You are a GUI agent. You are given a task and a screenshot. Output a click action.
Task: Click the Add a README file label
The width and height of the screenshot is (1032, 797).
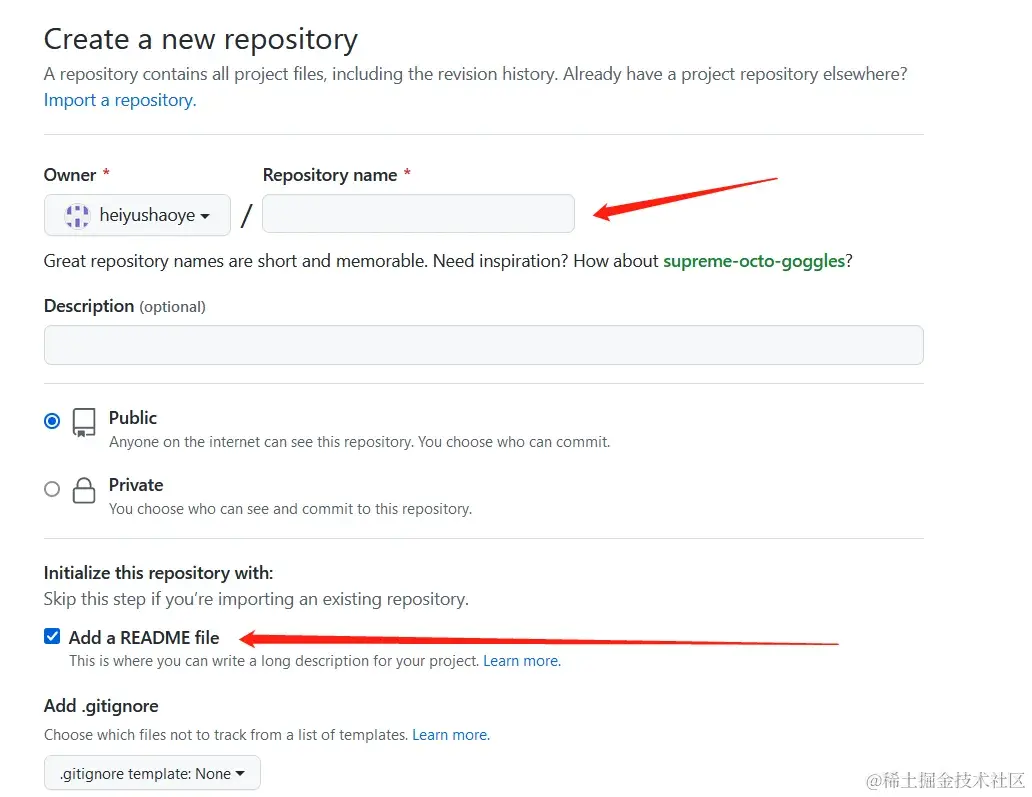pos(144,638)
